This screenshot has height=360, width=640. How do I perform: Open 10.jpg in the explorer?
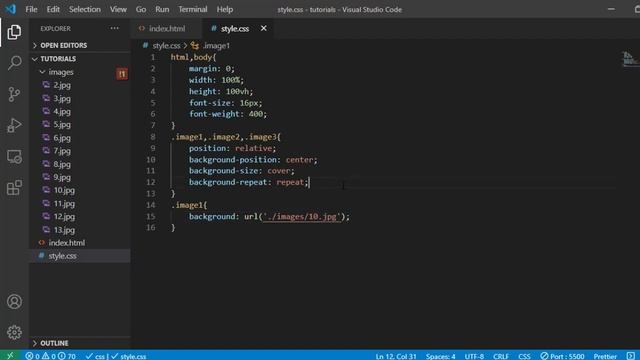click(x=64, y=190)
